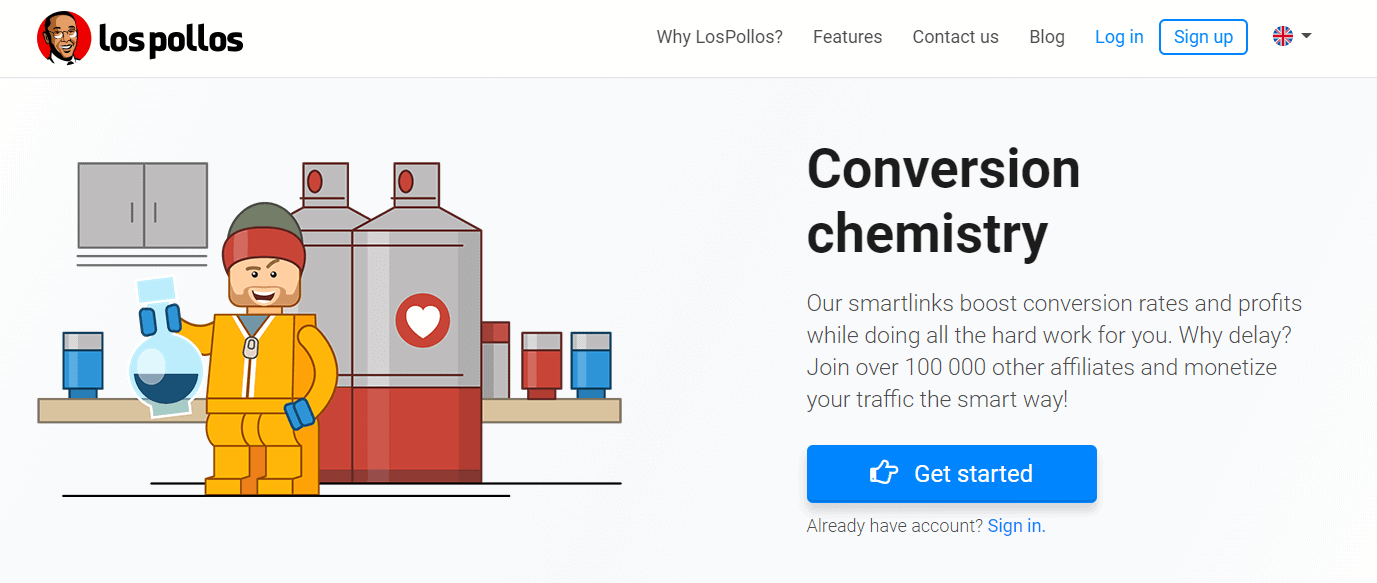Click the Sign up button

(x=1203, y=37)
